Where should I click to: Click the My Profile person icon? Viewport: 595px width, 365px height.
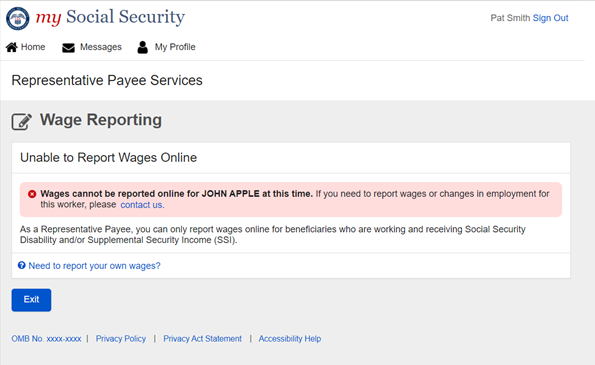tap(143, 47)
